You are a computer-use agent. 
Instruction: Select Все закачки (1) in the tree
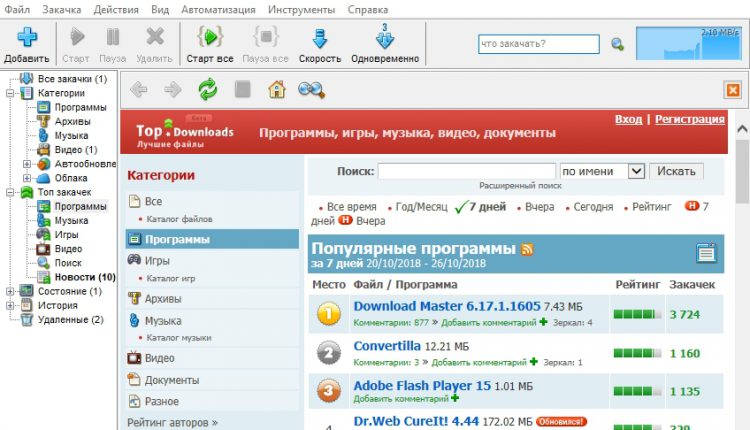[x=72, y=79]
